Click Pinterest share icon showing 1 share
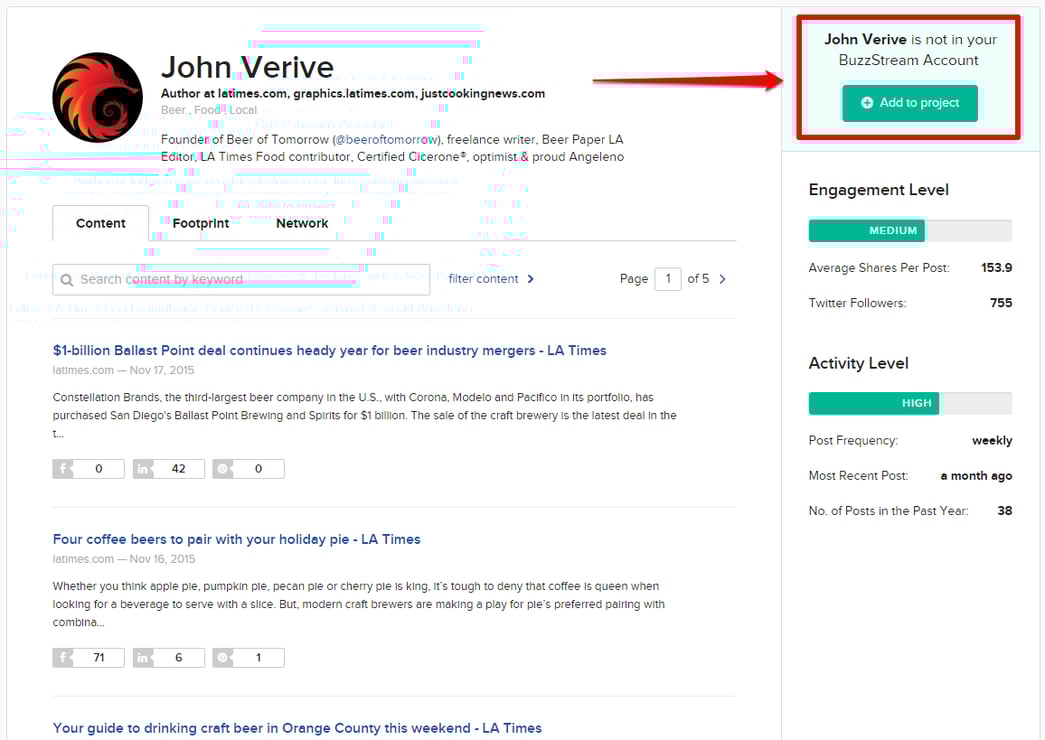1045x740 pixels. pos(223,657)
